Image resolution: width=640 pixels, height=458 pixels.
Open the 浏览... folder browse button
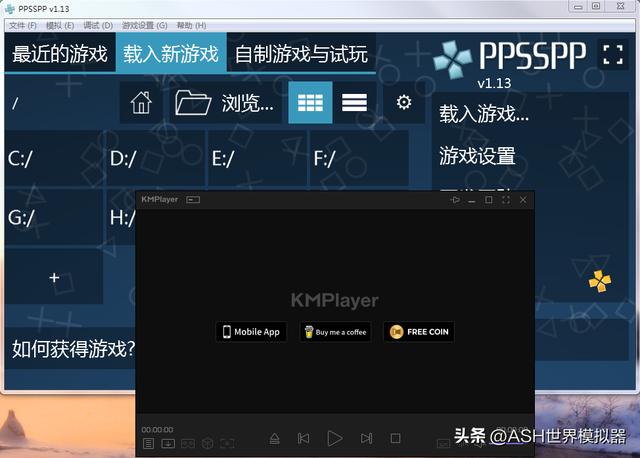point(225,102)
